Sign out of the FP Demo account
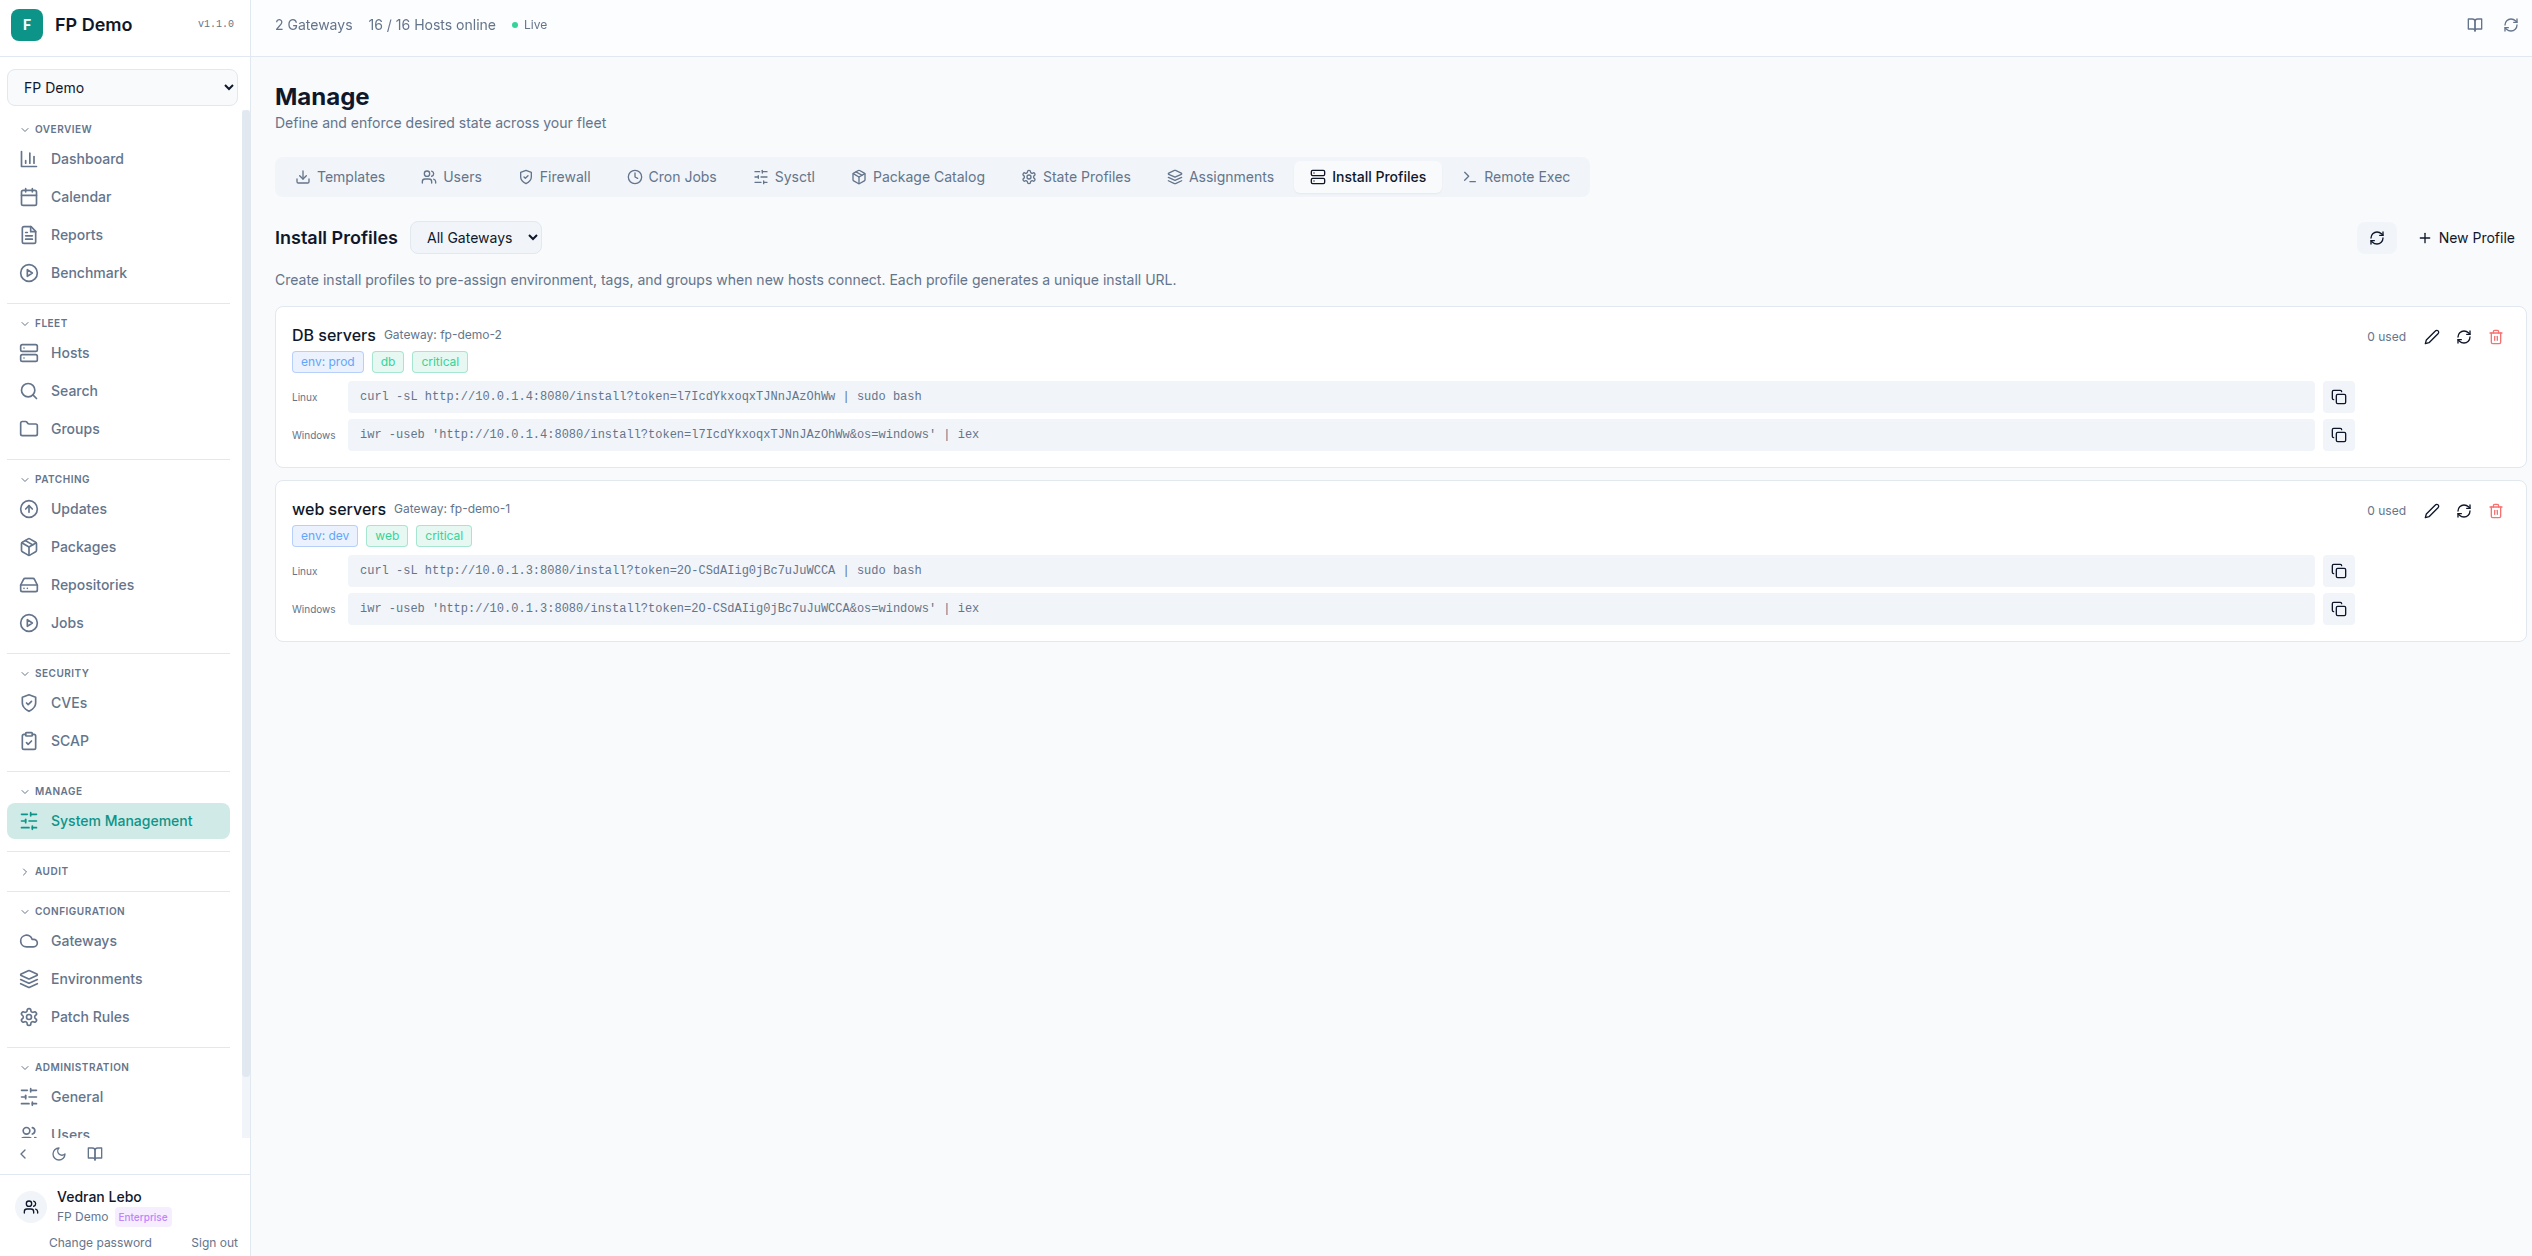 214,1242
